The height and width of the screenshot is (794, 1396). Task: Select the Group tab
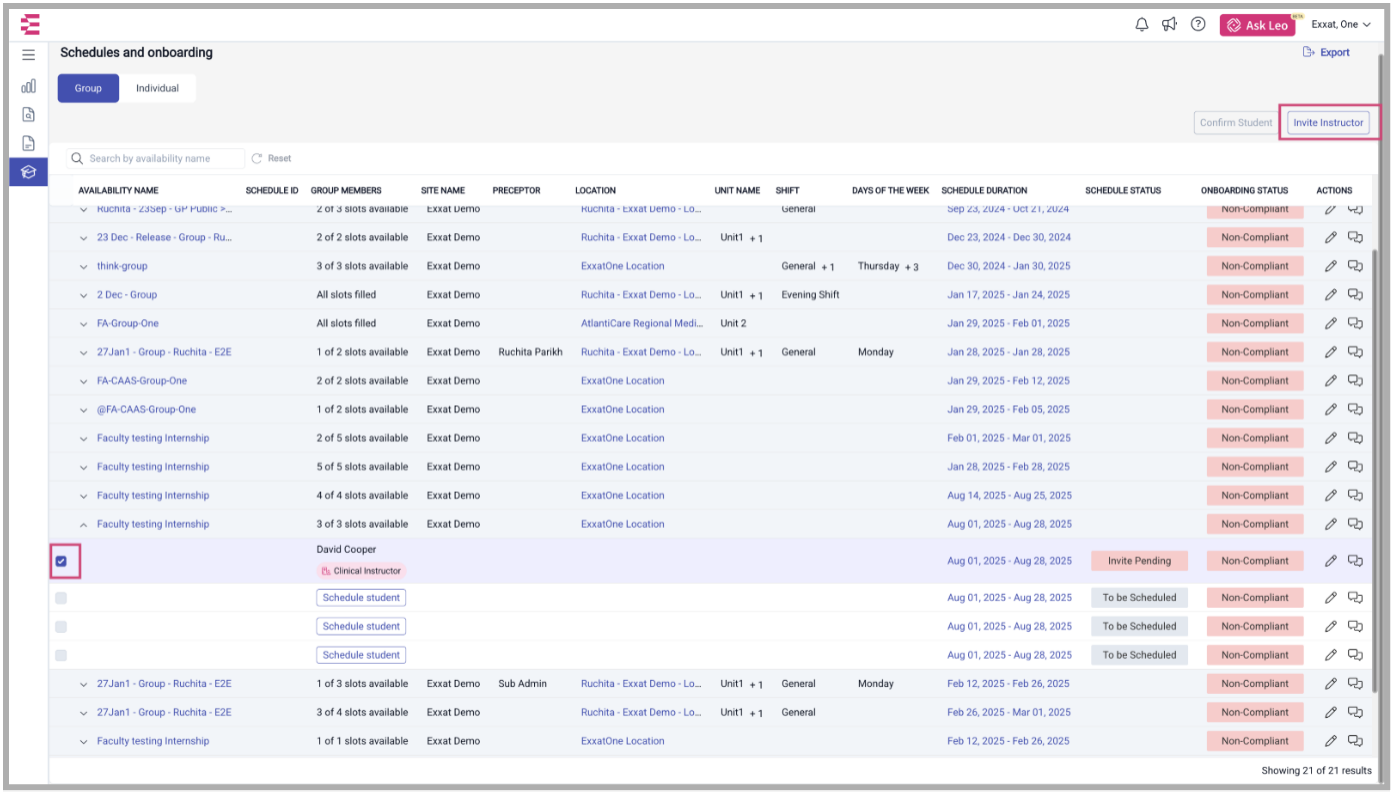(x=88, y=88)
